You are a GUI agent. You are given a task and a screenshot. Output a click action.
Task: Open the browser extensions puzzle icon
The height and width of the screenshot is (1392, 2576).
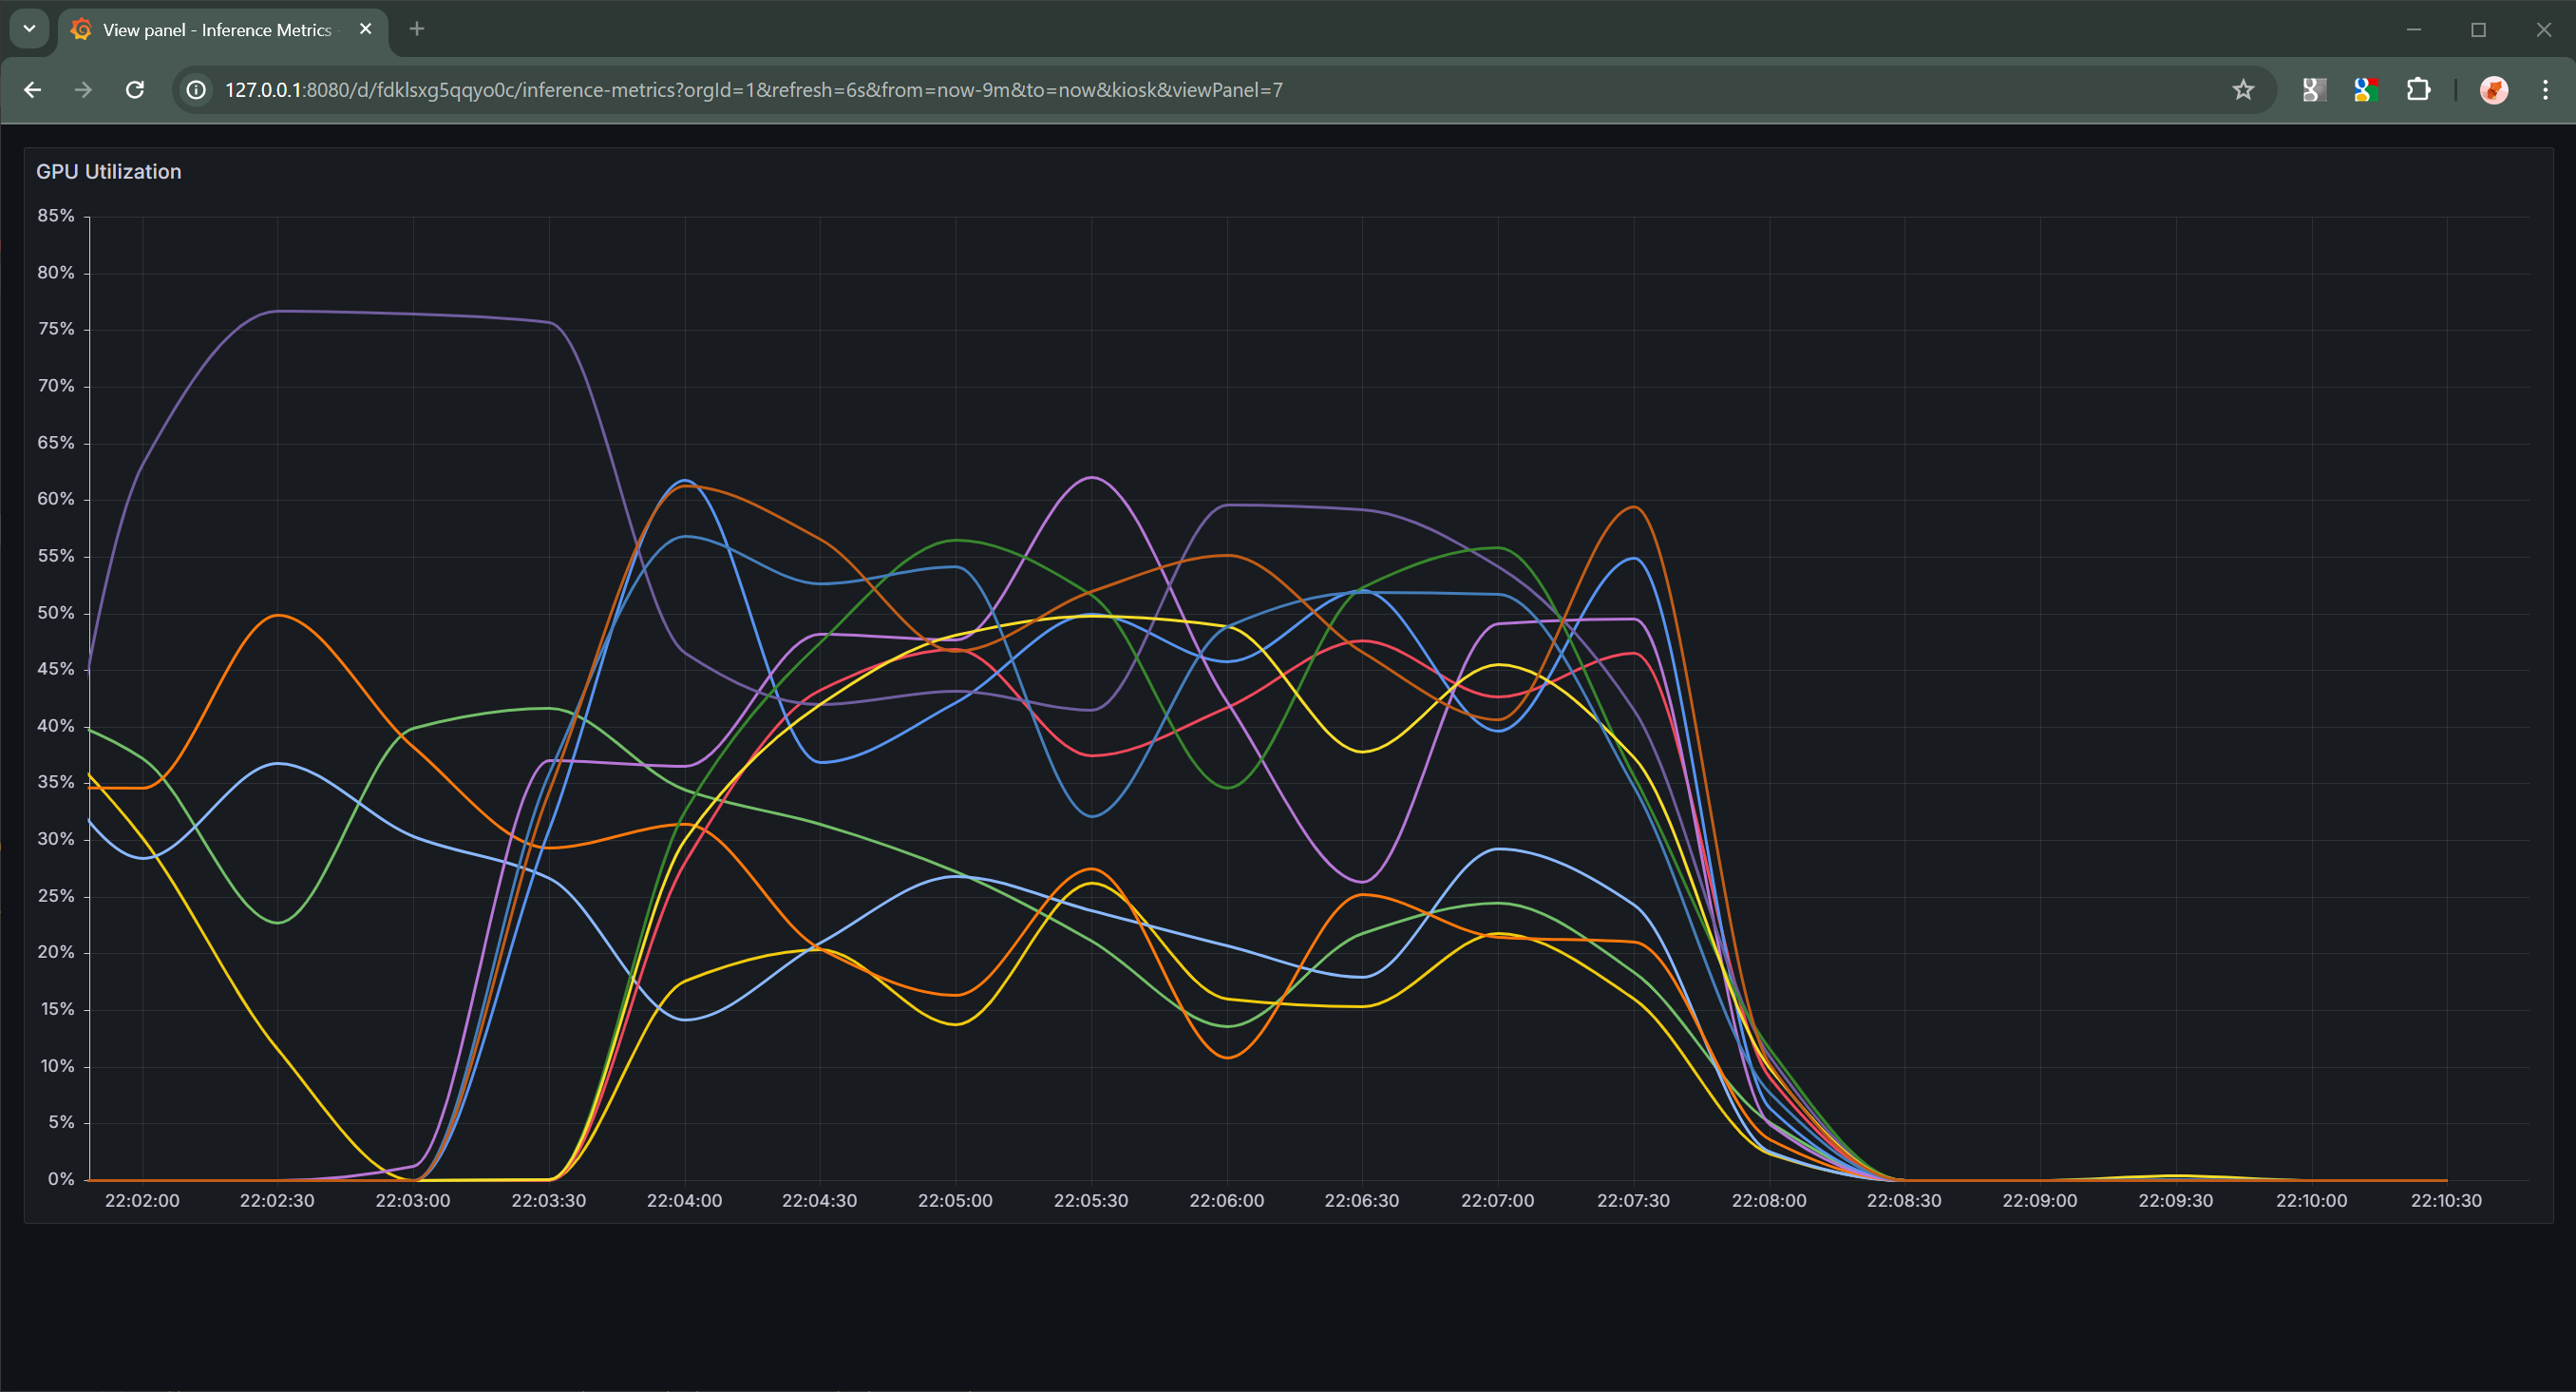point(2419,89)
